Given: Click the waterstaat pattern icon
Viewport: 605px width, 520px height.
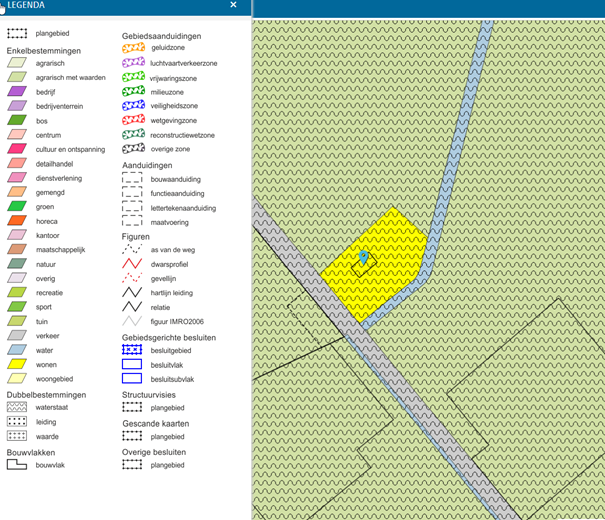Looking at the screenshot, I should tap(17, 407).
